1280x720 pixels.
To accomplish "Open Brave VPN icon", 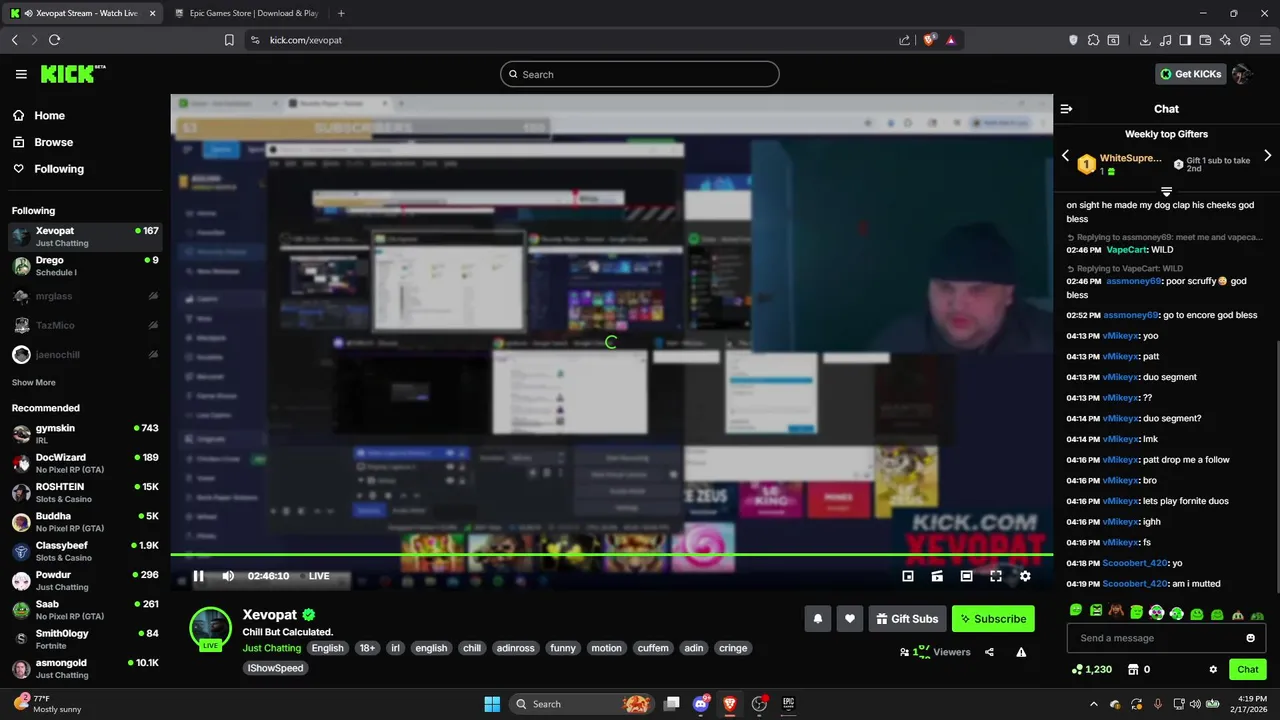I will pos(1245,40).
